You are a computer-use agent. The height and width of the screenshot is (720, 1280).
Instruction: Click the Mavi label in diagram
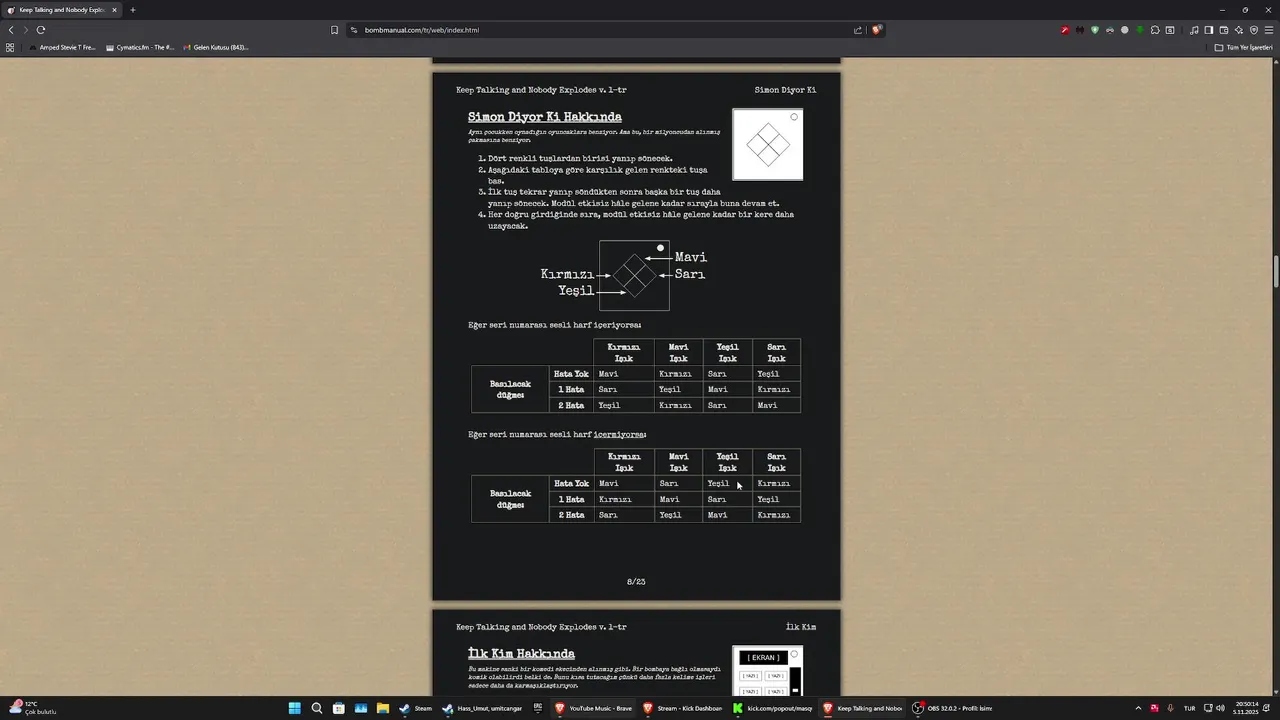691,257
